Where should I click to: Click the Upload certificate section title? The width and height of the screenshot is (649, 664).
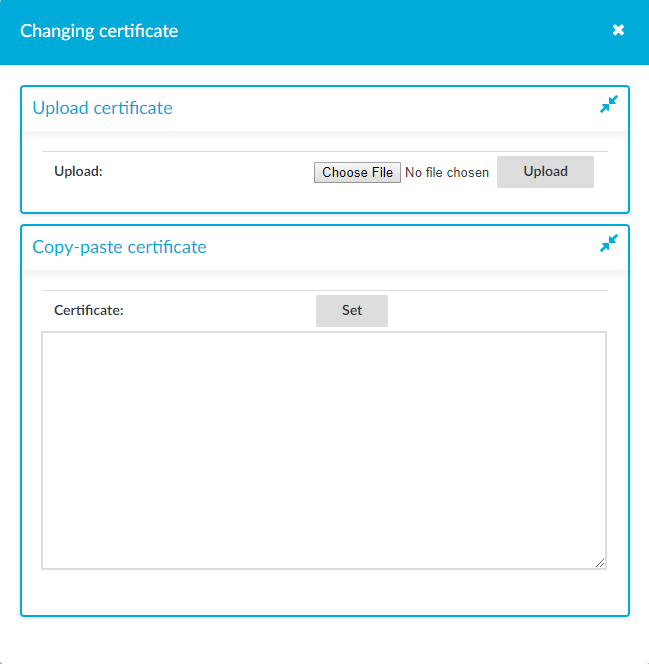[x=102, y=108]
